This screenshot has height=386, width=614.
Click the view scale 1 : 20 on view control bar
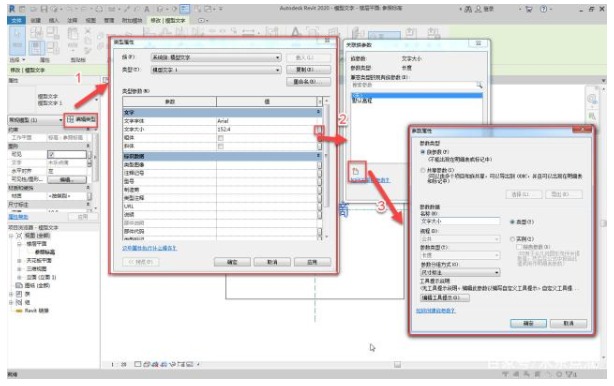(x=119, y=364)
